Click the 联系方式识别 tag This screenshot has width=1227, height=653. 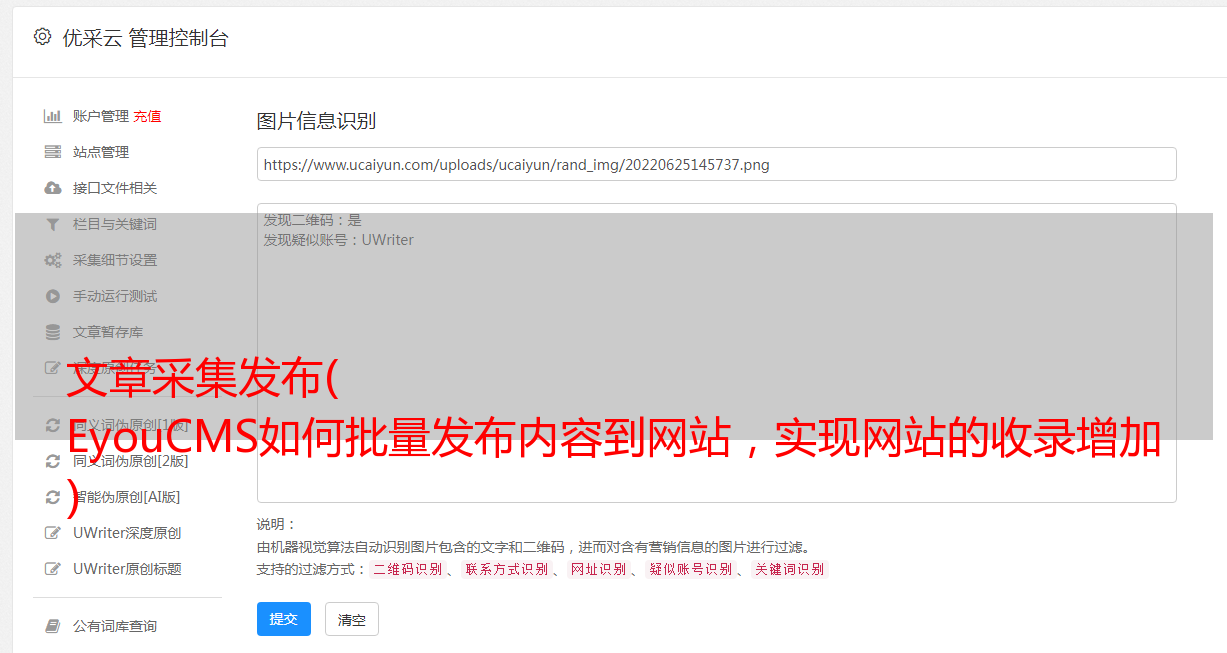click(506, 569)
